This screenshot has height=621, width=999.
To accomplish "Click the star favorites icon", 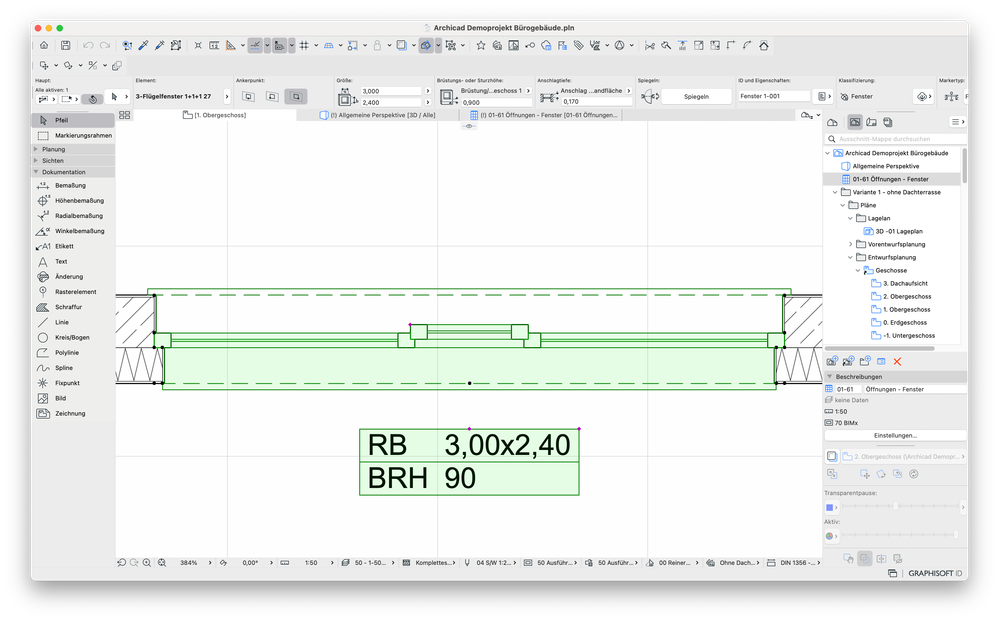I will click(481, 45).
